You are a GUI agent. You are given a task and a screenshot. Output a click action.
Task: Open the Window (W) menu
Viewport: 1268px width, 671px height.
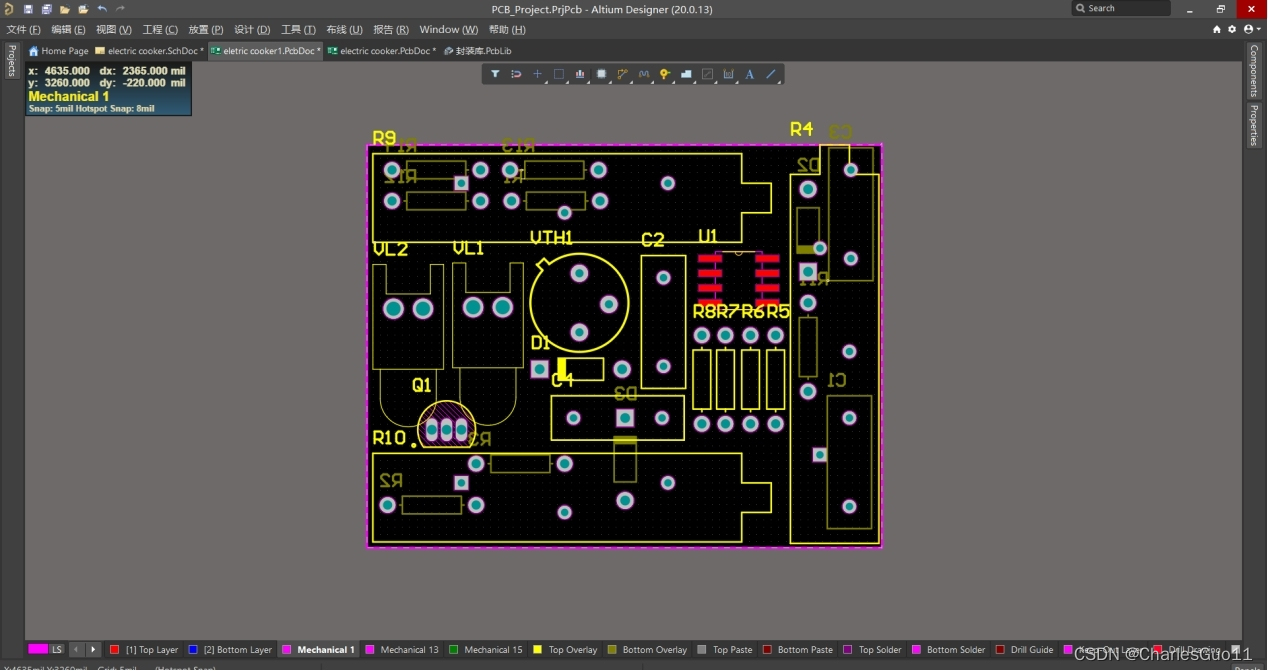[448, 30]
